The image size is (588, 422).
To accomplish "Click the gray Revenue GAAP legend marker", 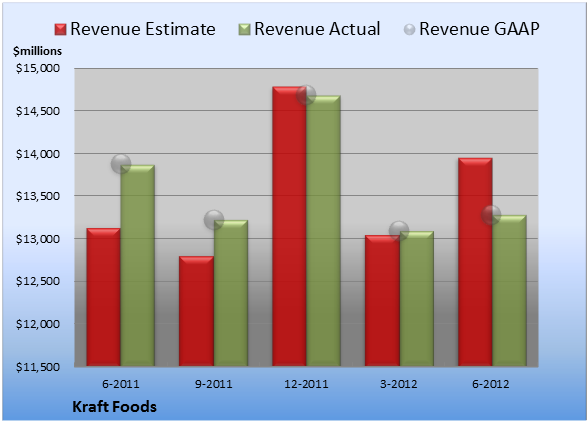I will (410, 29).
